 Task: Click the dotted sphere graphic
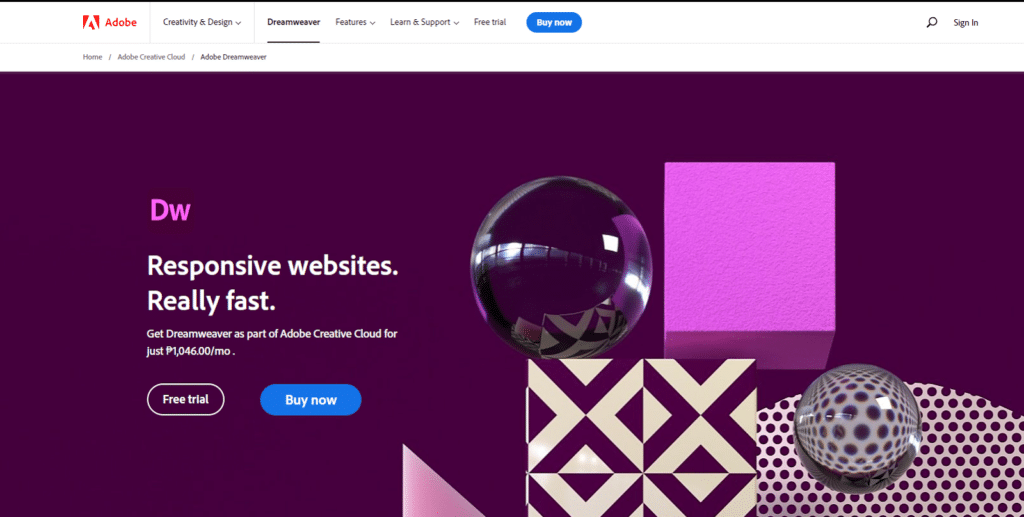(x=857, y=428)
